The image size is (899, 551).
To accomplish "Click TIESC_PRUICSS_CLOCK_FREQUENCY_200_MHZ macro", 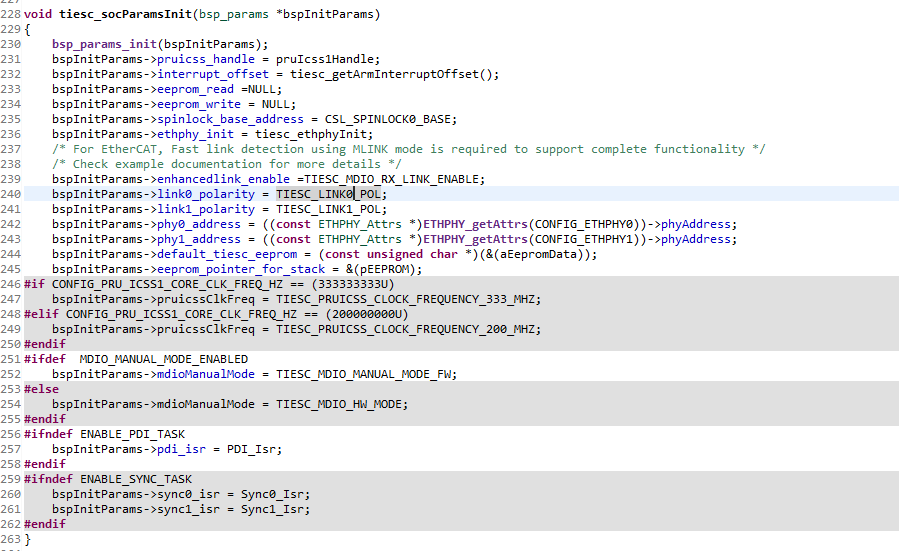I will 405,329.
